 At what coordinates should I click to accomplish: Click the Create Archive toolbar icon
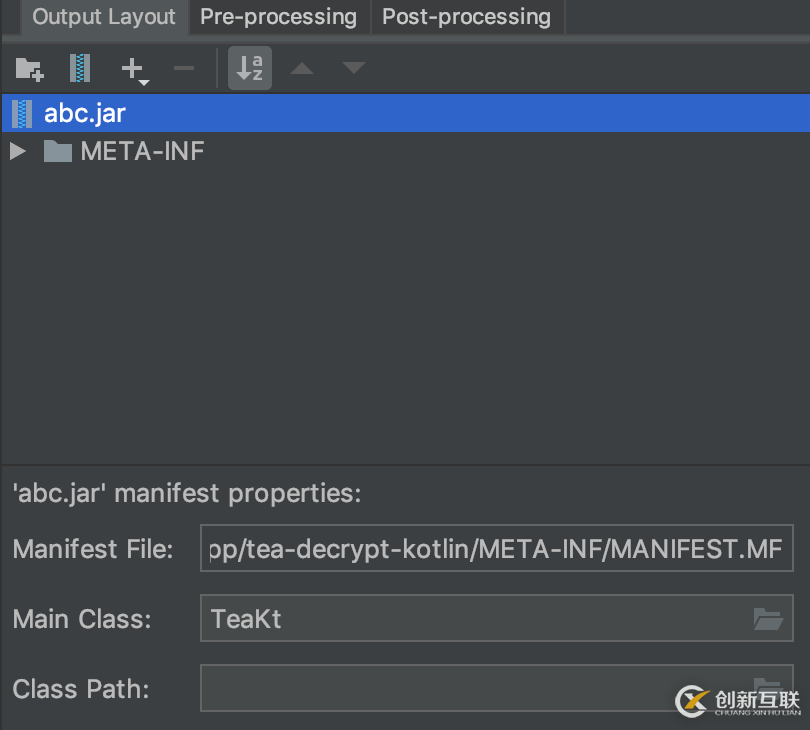80,69
